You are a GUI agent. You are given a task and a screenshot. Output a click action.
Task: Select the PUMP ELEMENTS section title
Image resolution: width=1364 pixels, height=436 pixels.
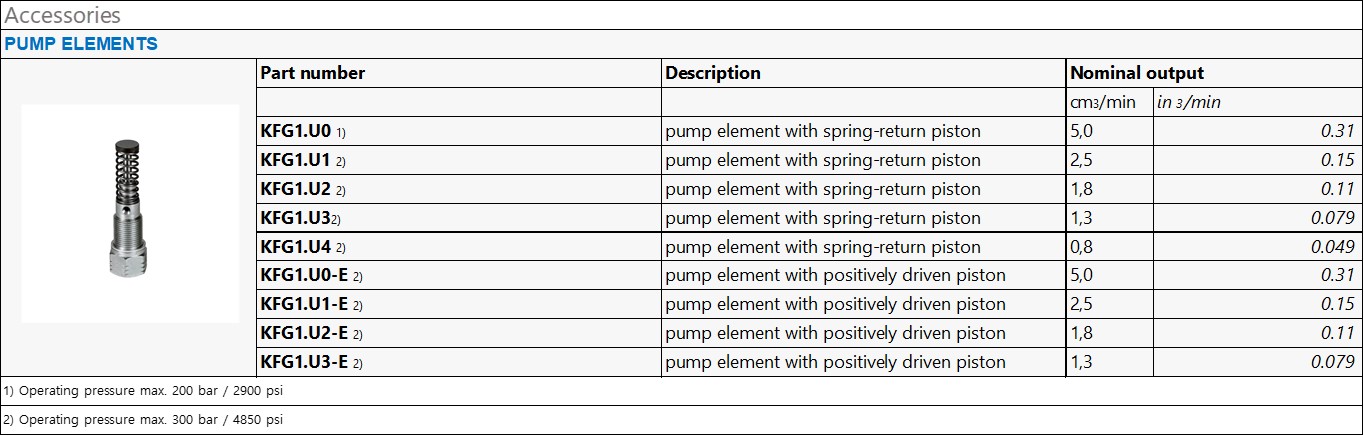point(81,44)
